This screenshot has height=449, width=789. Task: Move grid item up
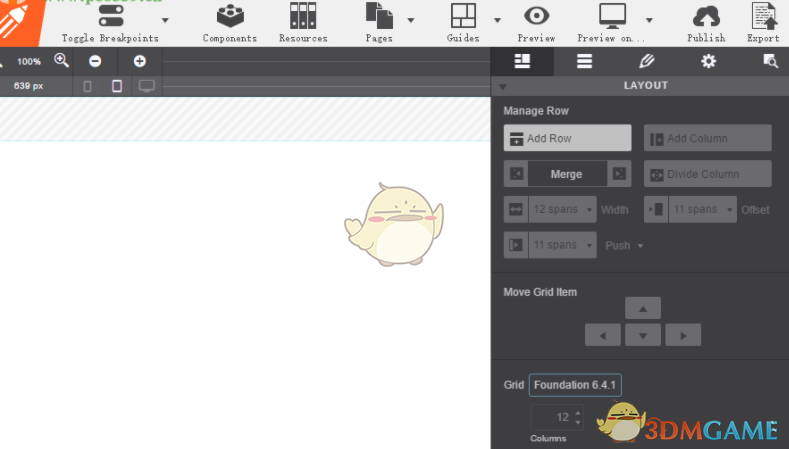coord(643,308)
